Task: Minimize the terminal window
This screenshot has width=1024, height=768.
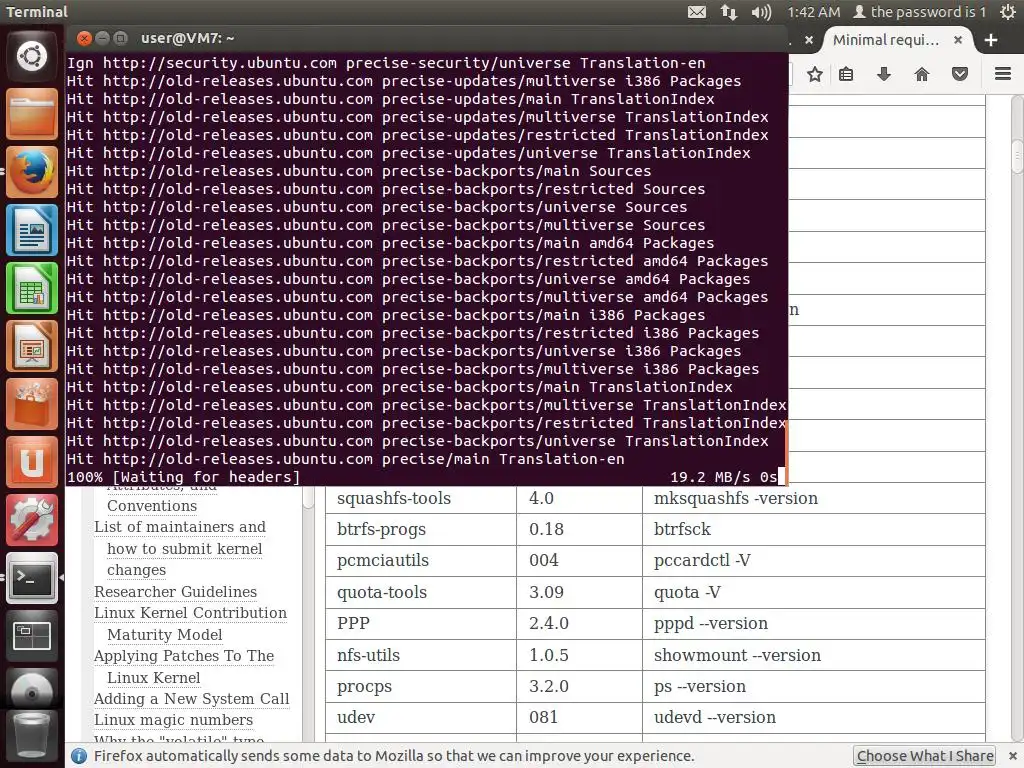Action: (x=103, y=38)
